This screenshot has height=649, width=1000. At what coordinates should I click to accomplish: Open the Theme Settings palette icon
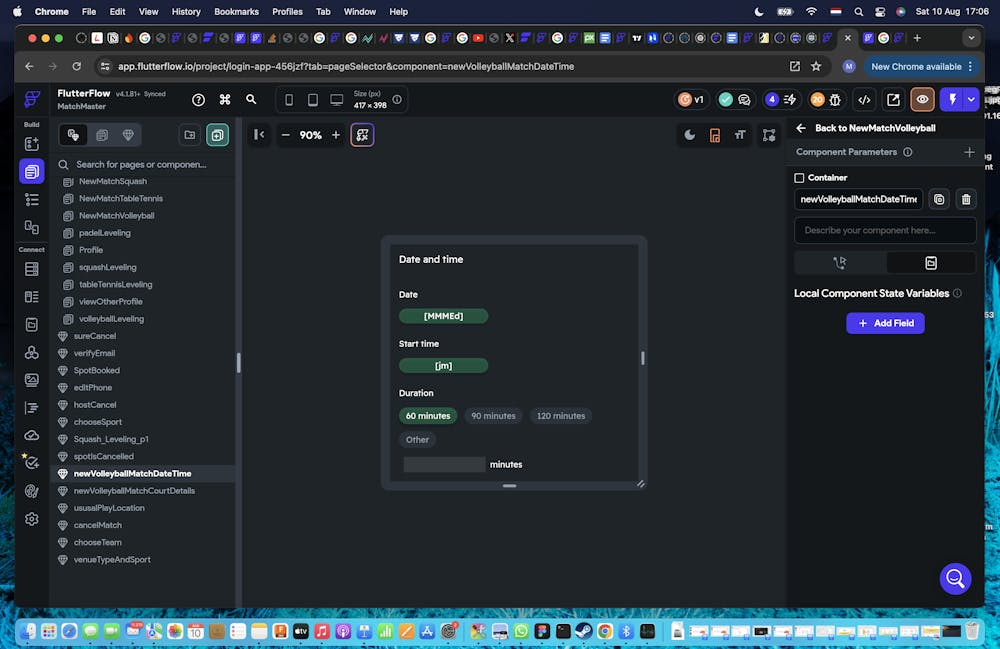click(31, 490)
